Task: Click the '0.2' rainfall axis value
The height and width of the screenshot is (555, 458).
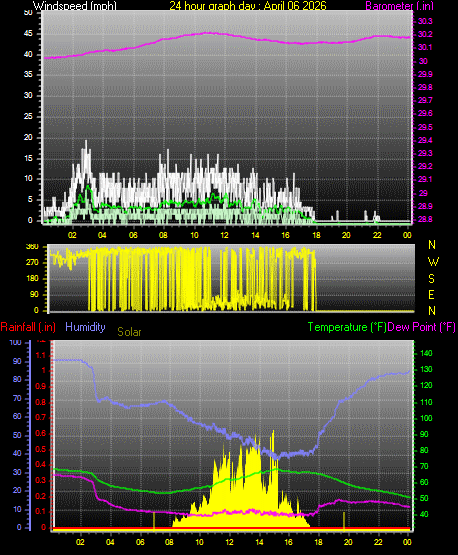Action: 41,496
